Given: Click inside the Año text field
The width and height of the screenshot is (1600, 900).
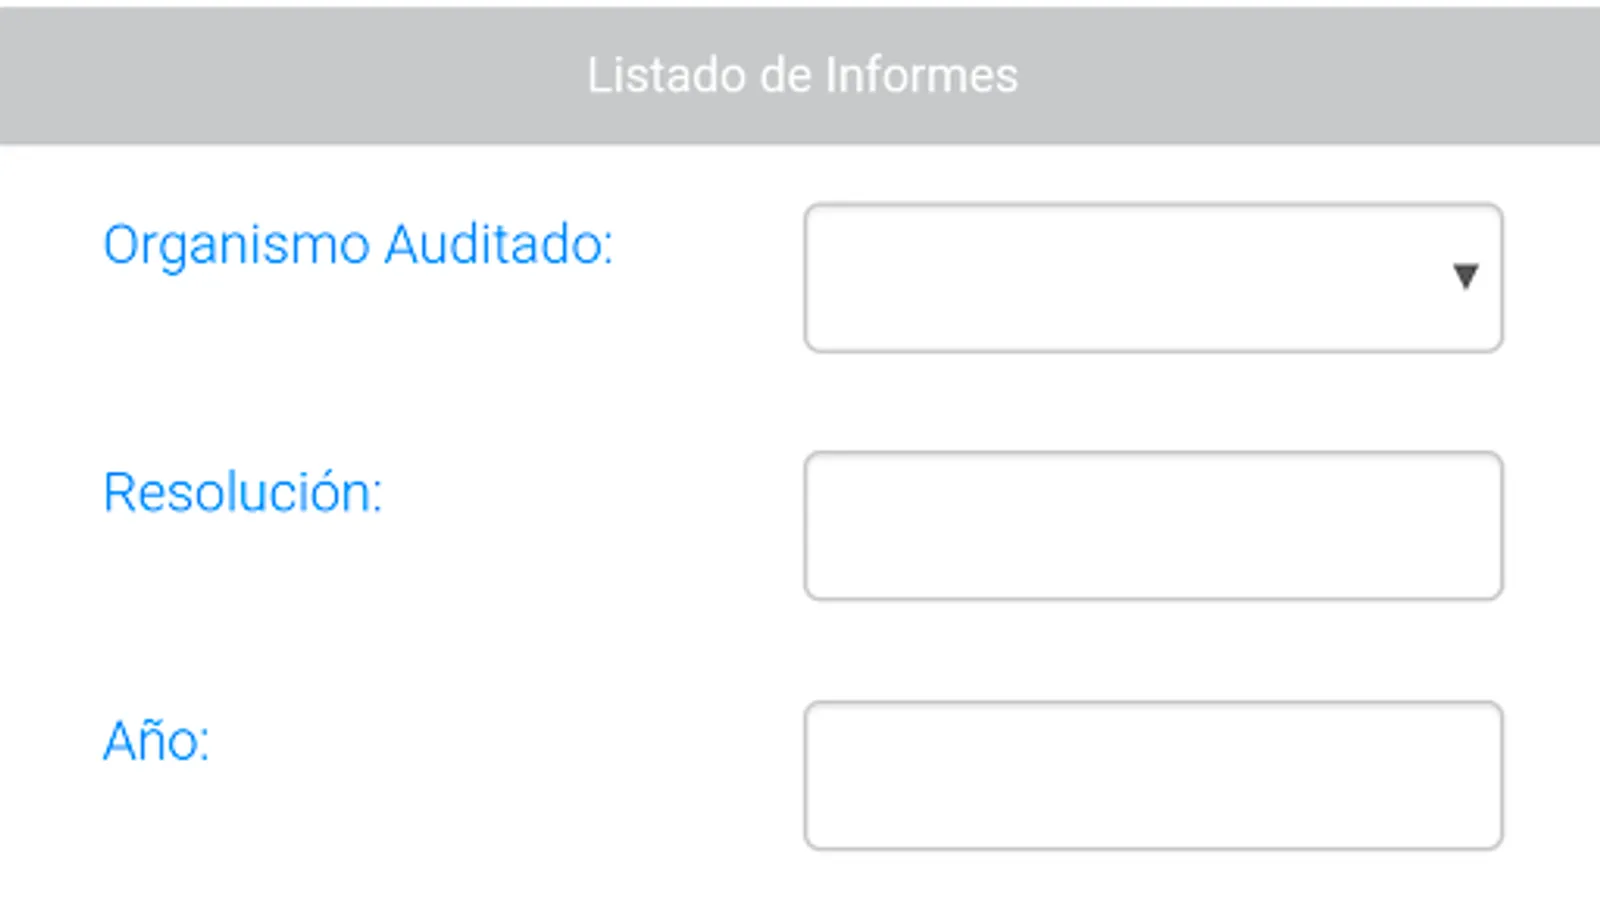Looking at the screenshot, I should (x=1153, y=775).
